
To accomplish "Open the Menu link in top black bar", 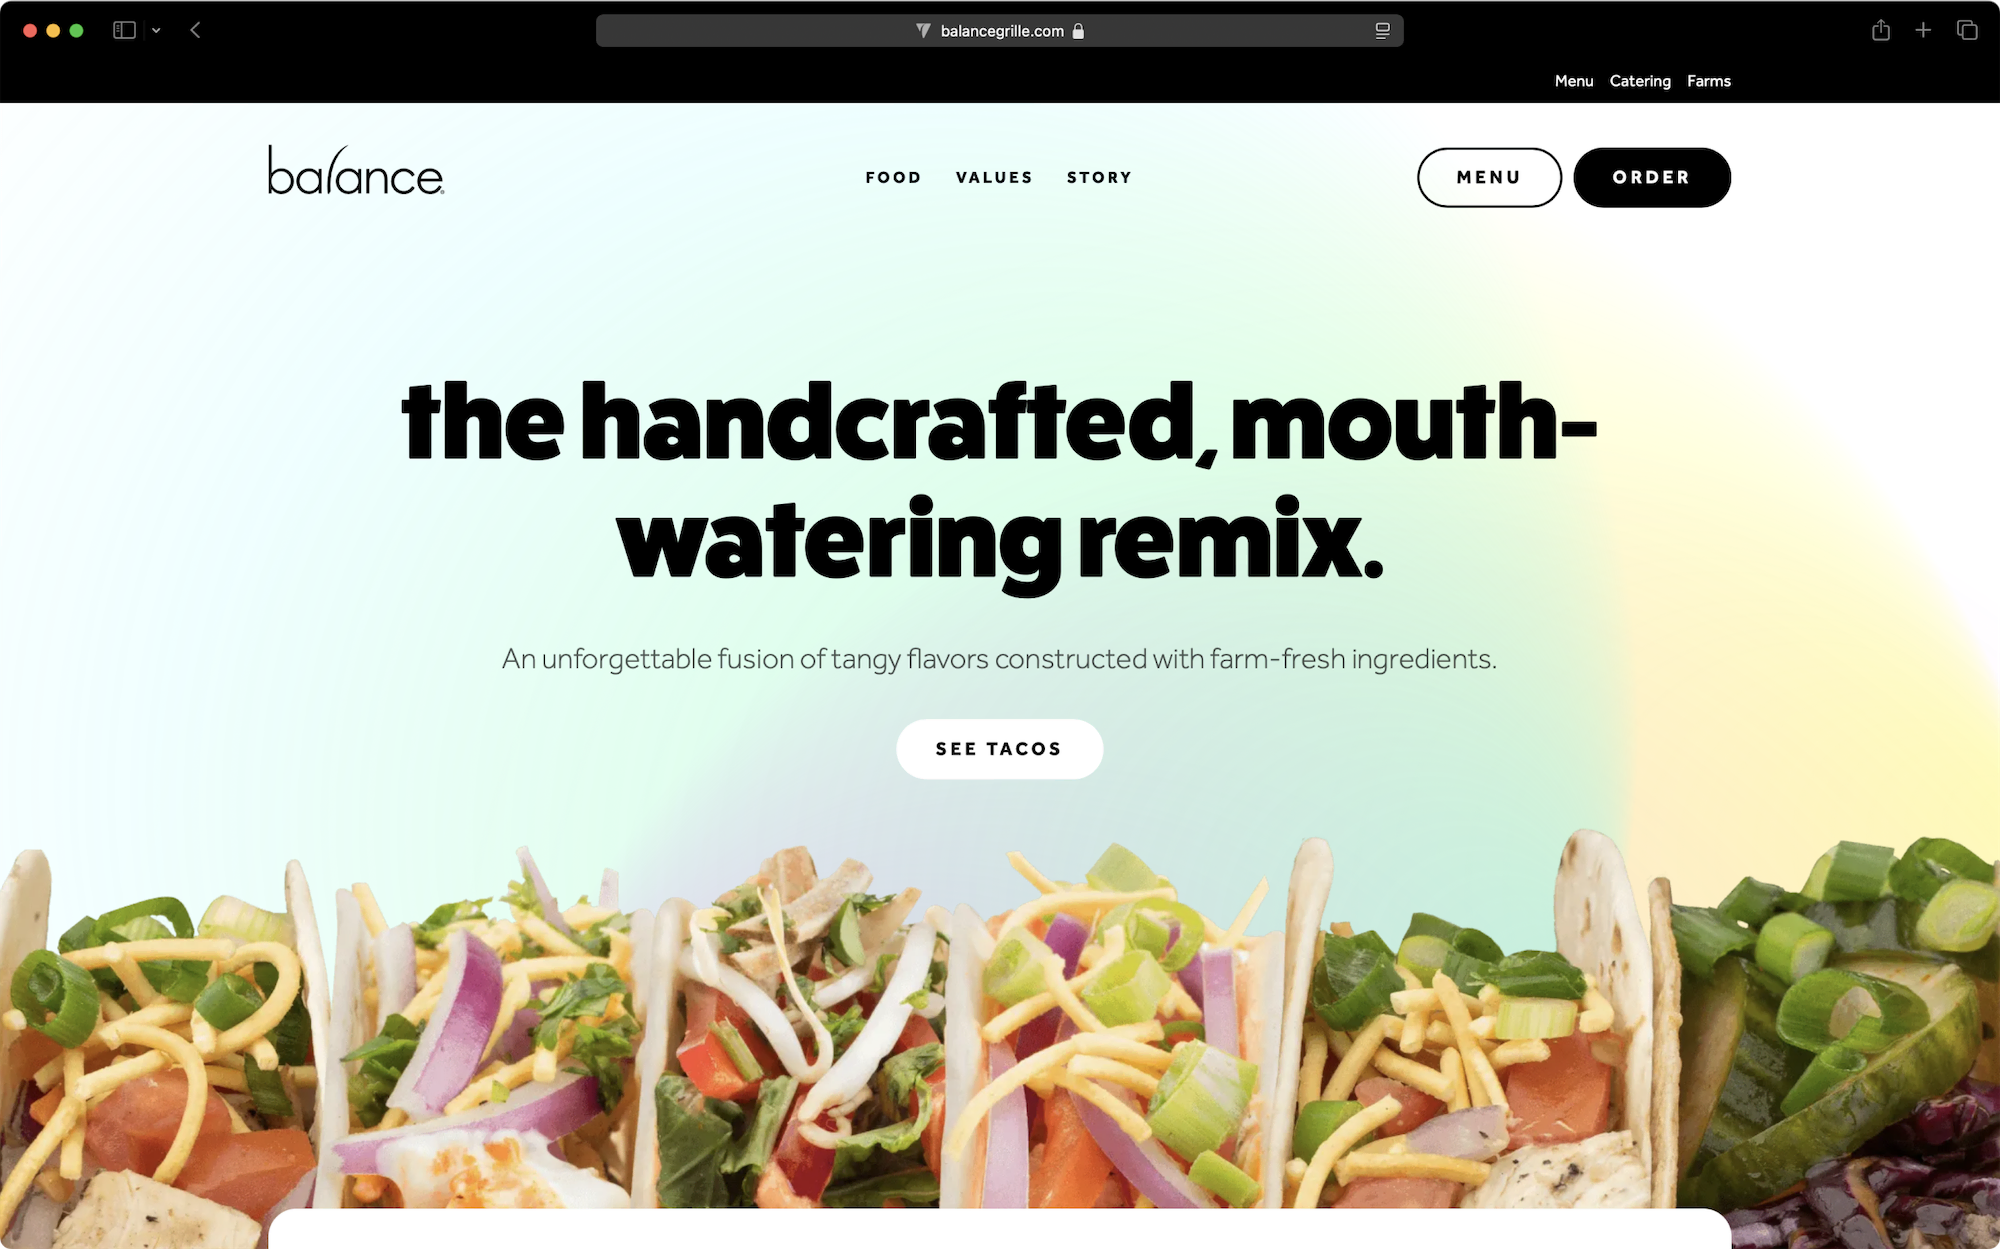I will click(1574, 81).
